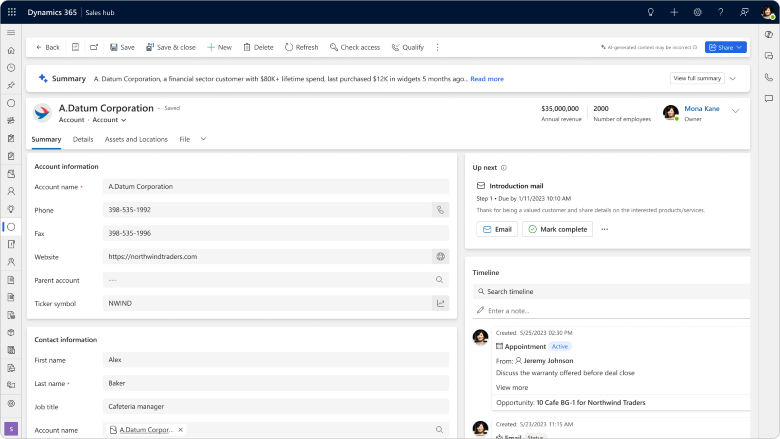Click the lightbulb icon in top bar
The height and width of the screenshot is (439, 780).
(x=650, y=12)
